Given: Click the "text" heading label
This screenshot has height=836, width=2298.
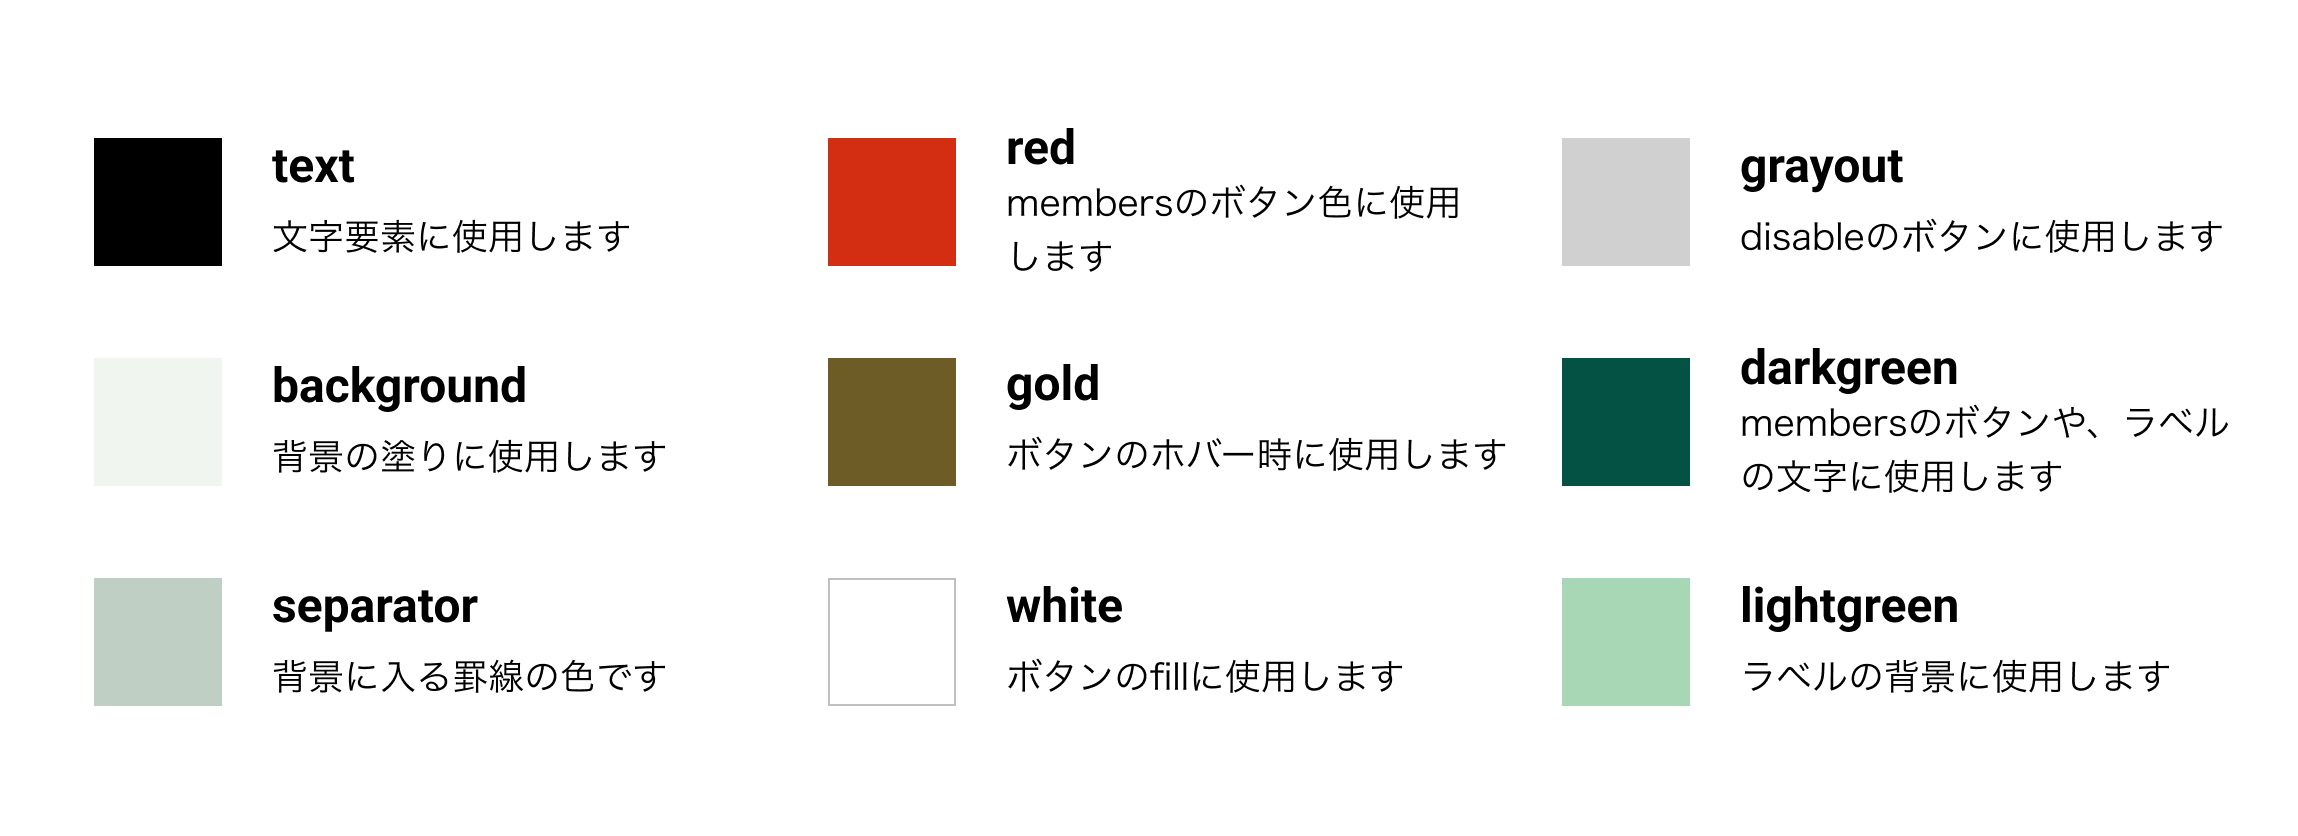Looking at the screenshot, I should point(313,167).
